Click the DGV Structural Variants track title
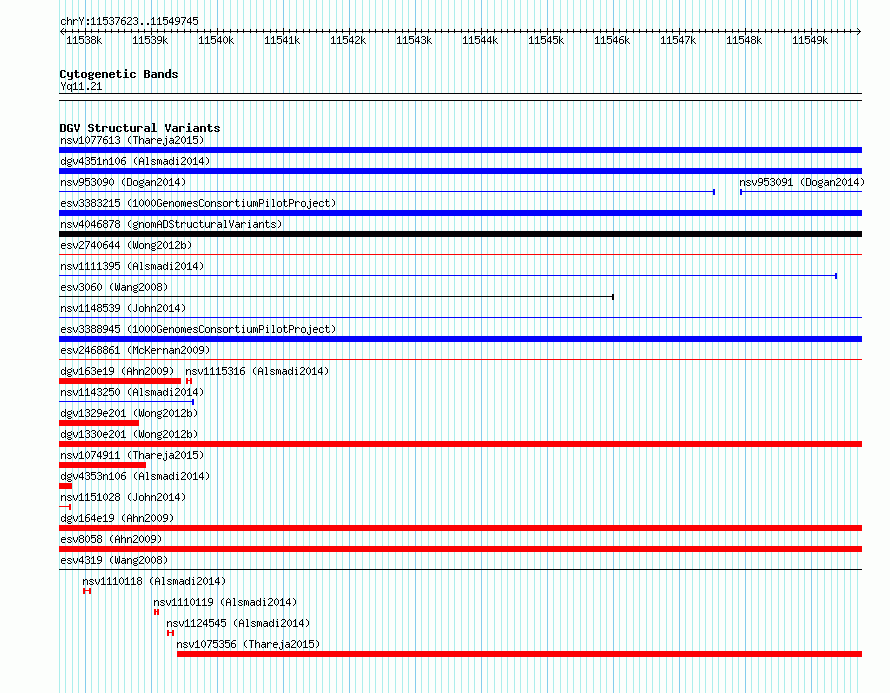Image resolution: width=890 pixels, height=693 pixels. pos(140,128)
